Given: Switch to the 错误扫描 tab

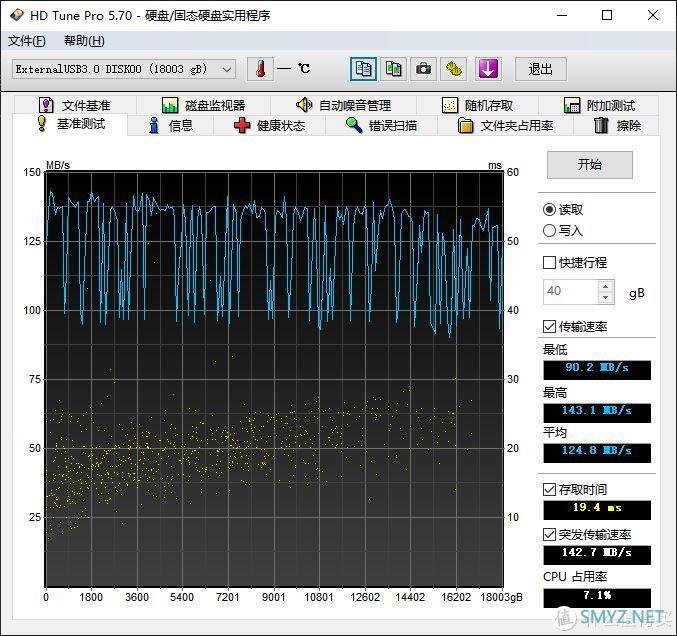Looking at the screenshot, I should [382, 126].
